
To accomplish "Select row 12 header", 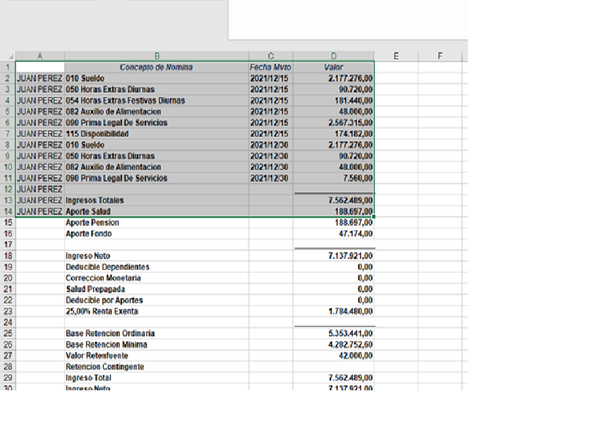I will pyautogui.click(x=8, y=189).
